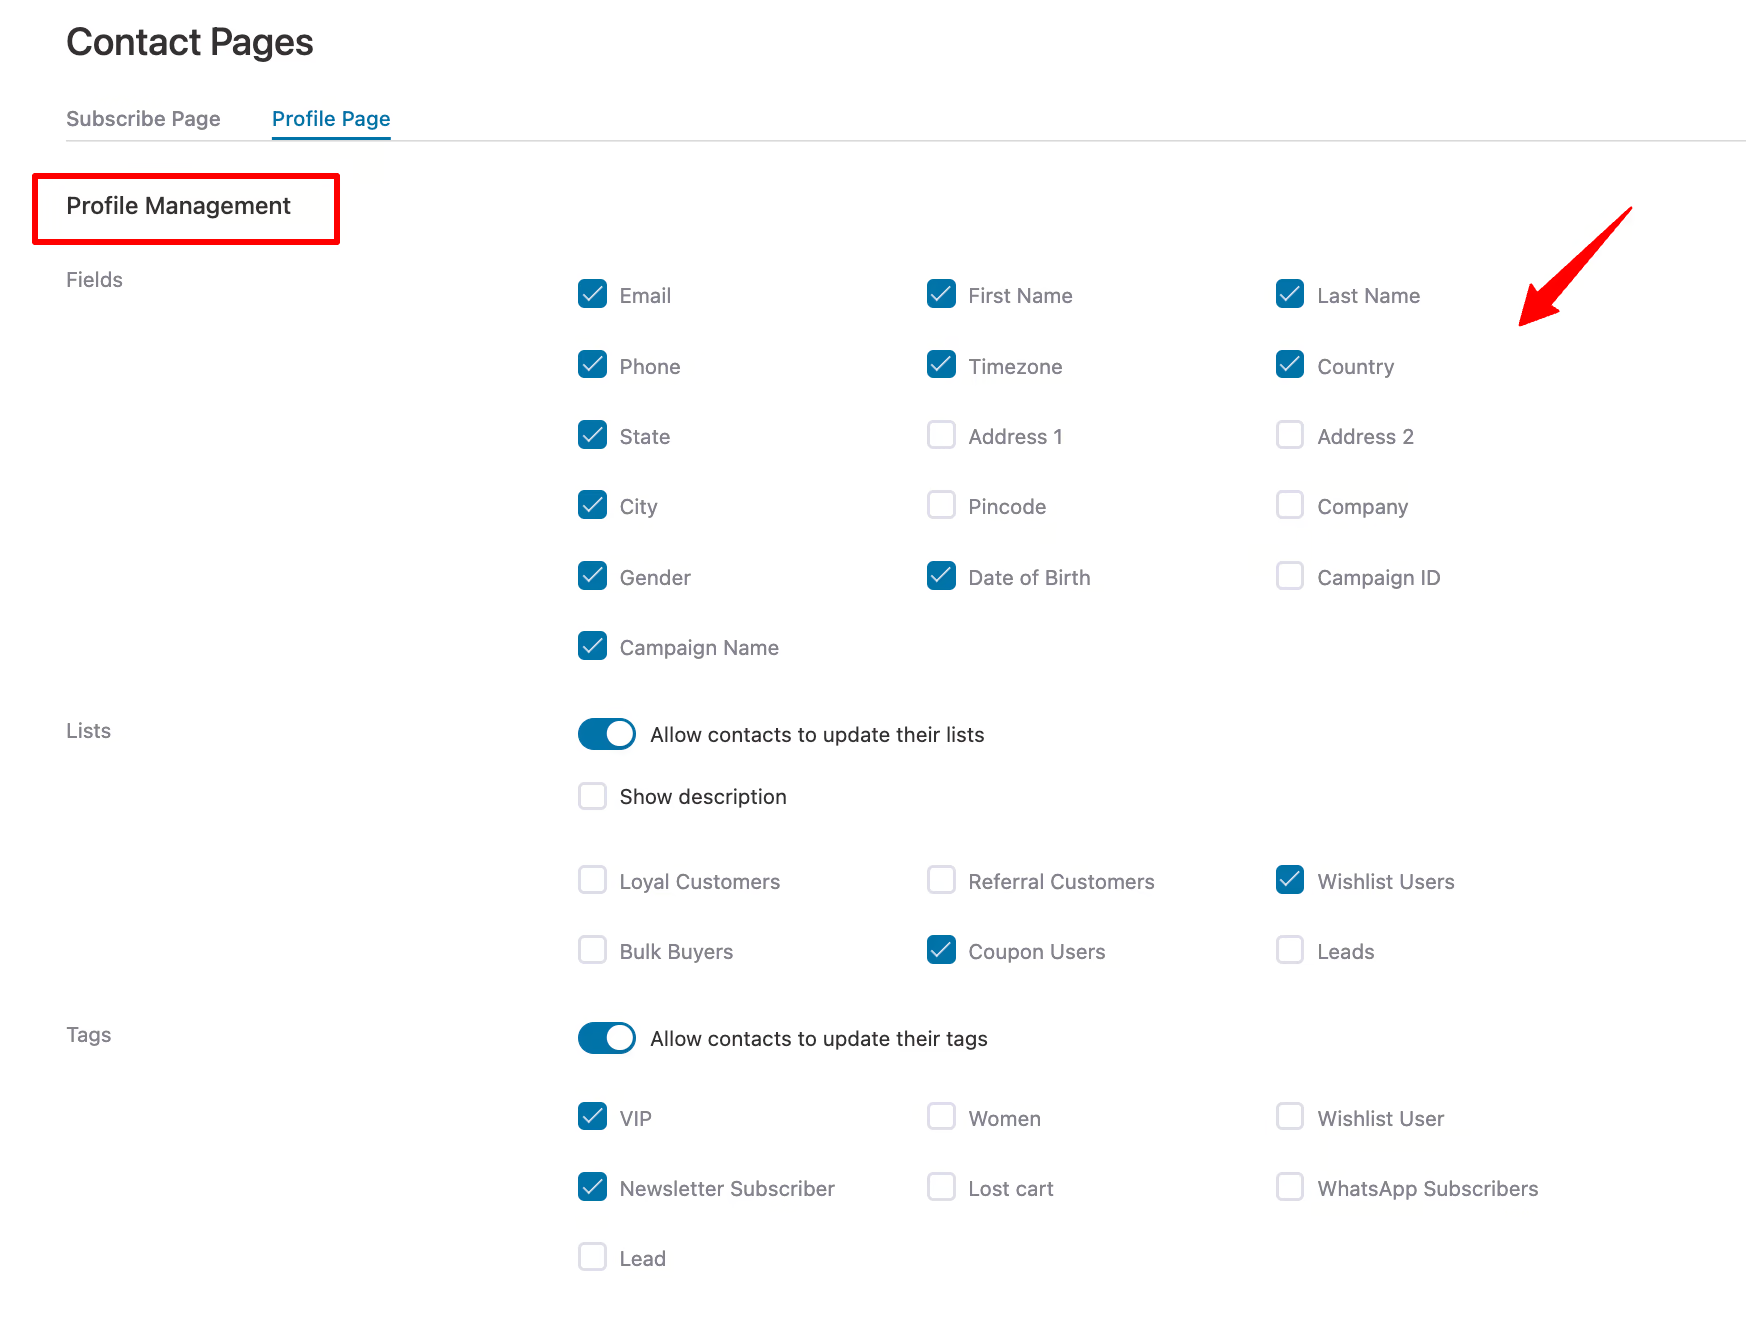Switch to the Subscribe Page tab
The height and width of the screenshot is (1333, 1746).
coord(143,118)
